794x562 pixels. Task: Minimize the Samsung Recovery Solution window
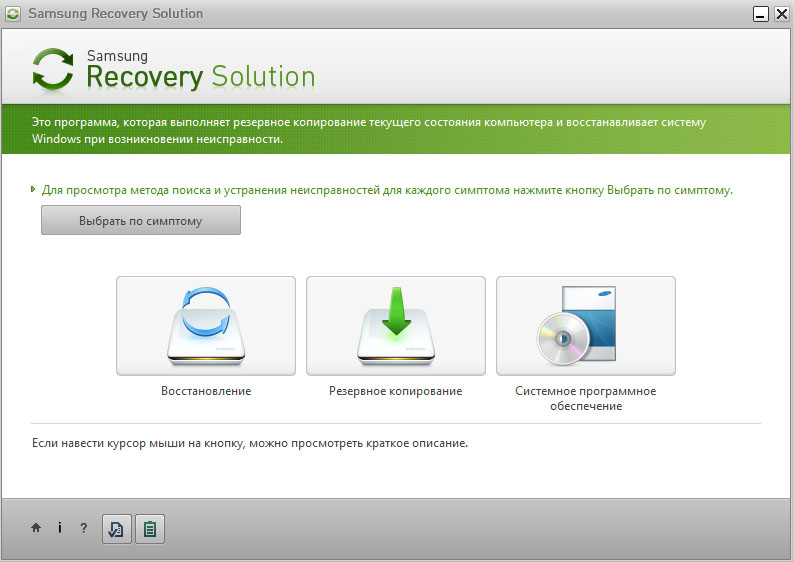(x=761, y=14)
